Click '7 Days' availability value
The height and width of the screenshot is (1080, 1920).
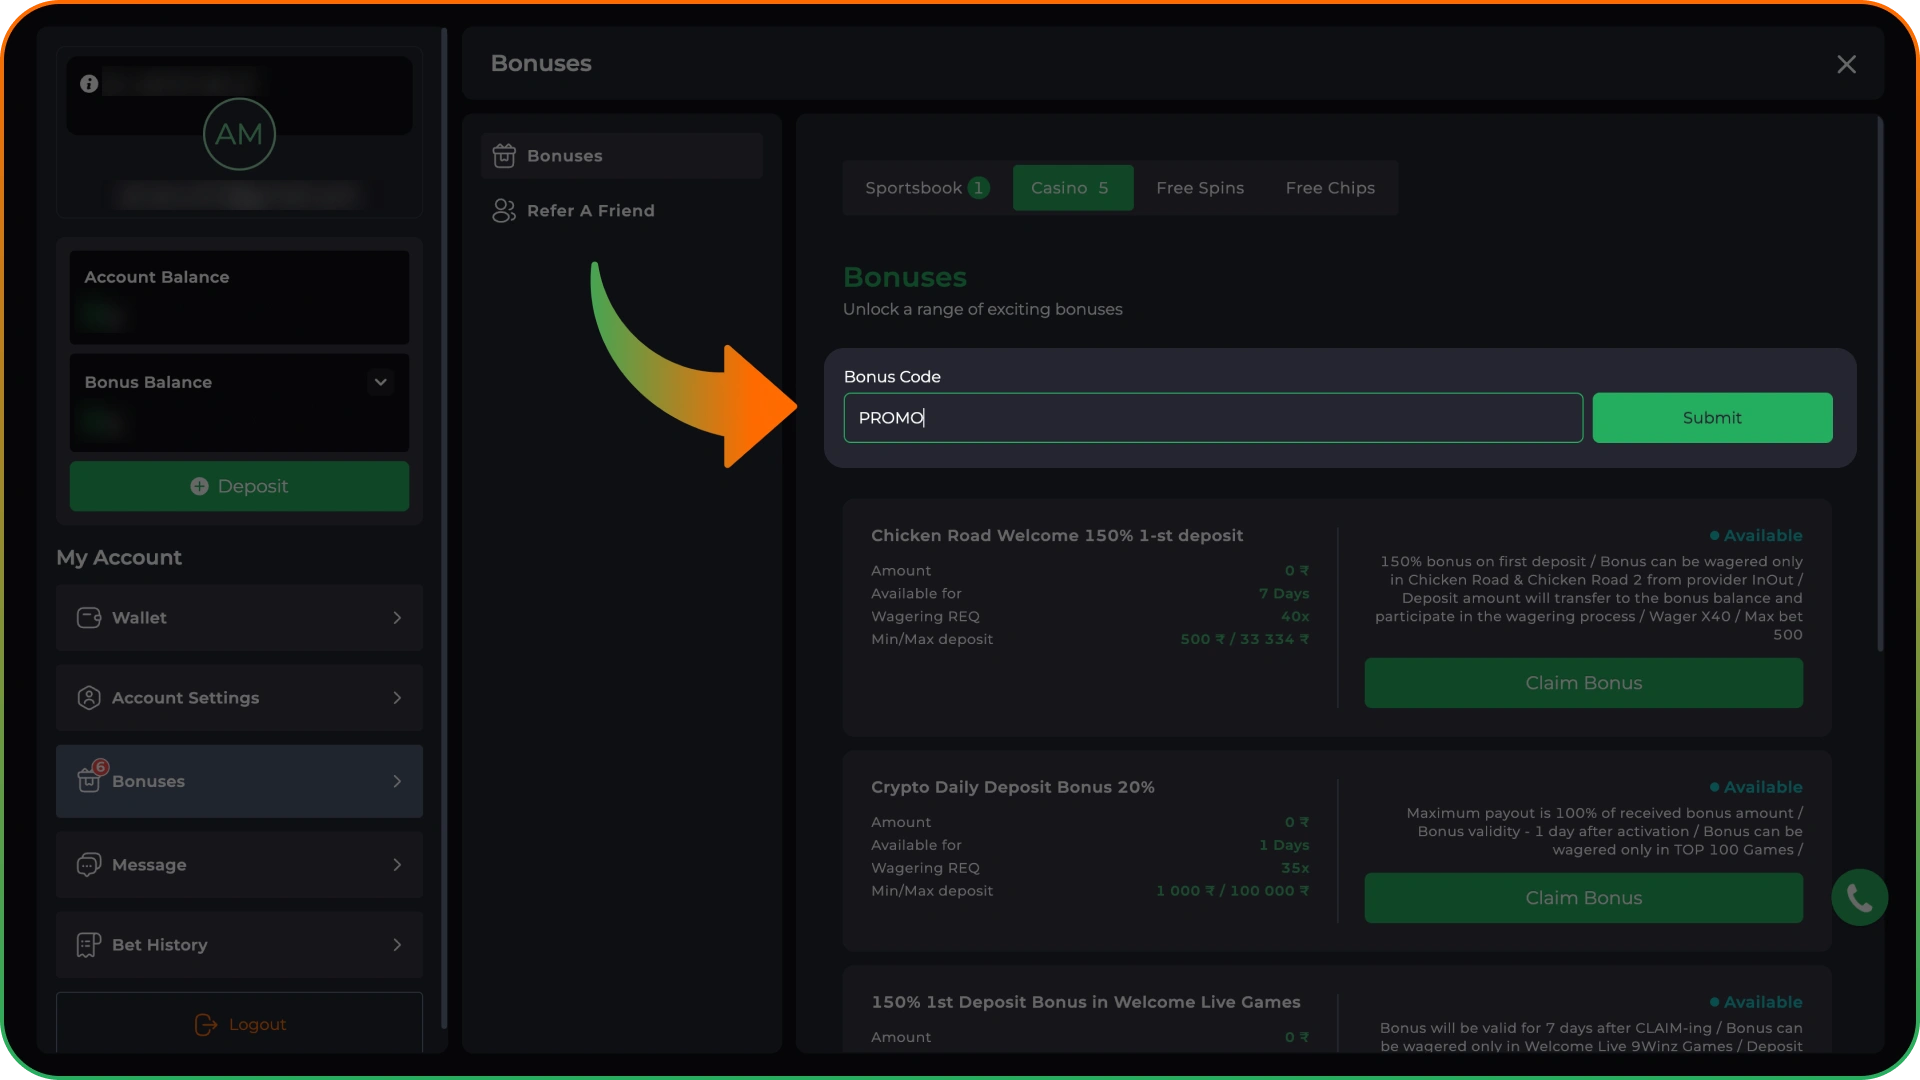coord(1284,594)
